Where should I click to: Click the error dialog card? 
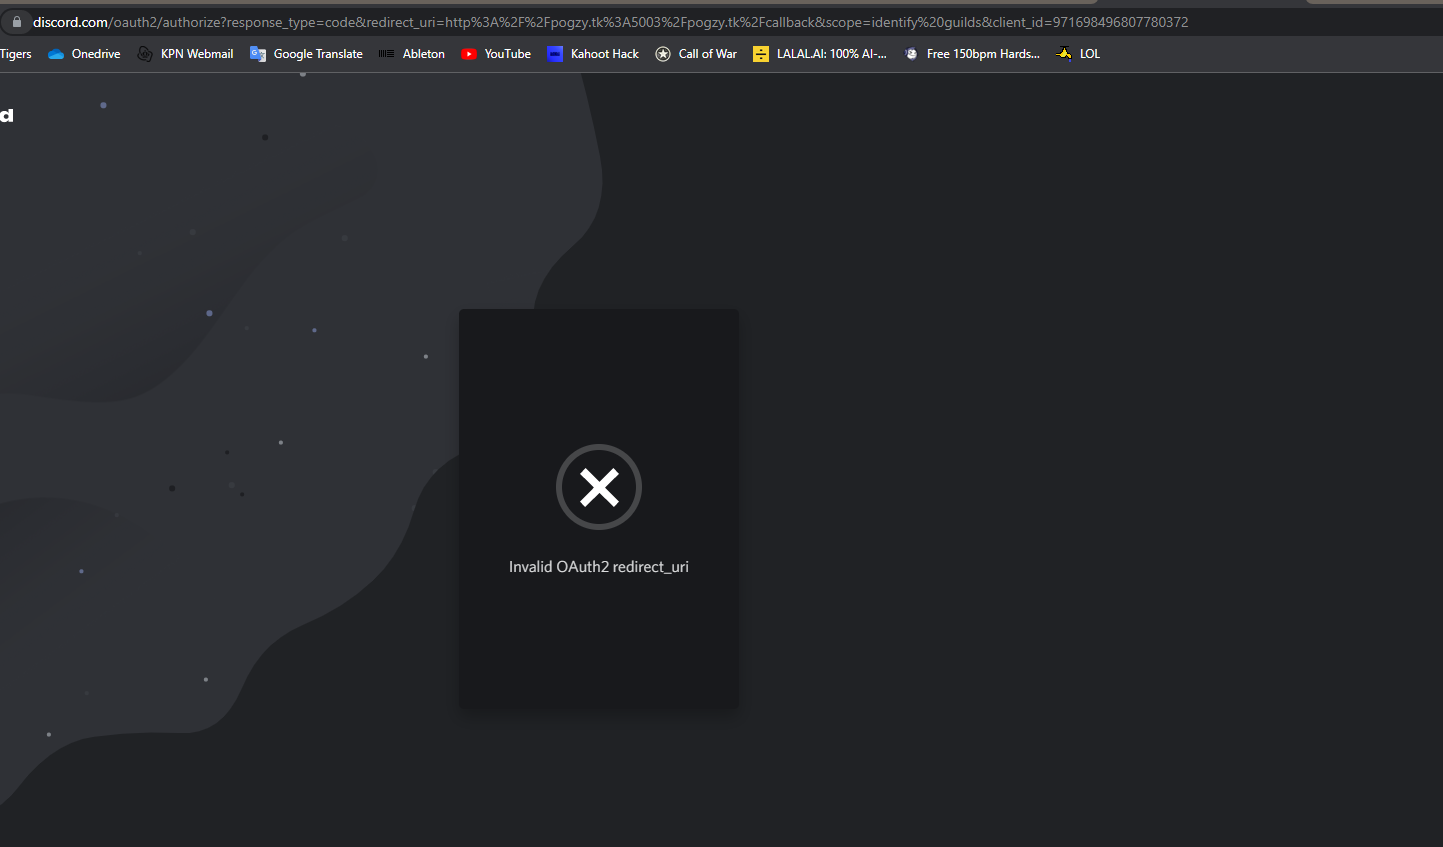599,650
